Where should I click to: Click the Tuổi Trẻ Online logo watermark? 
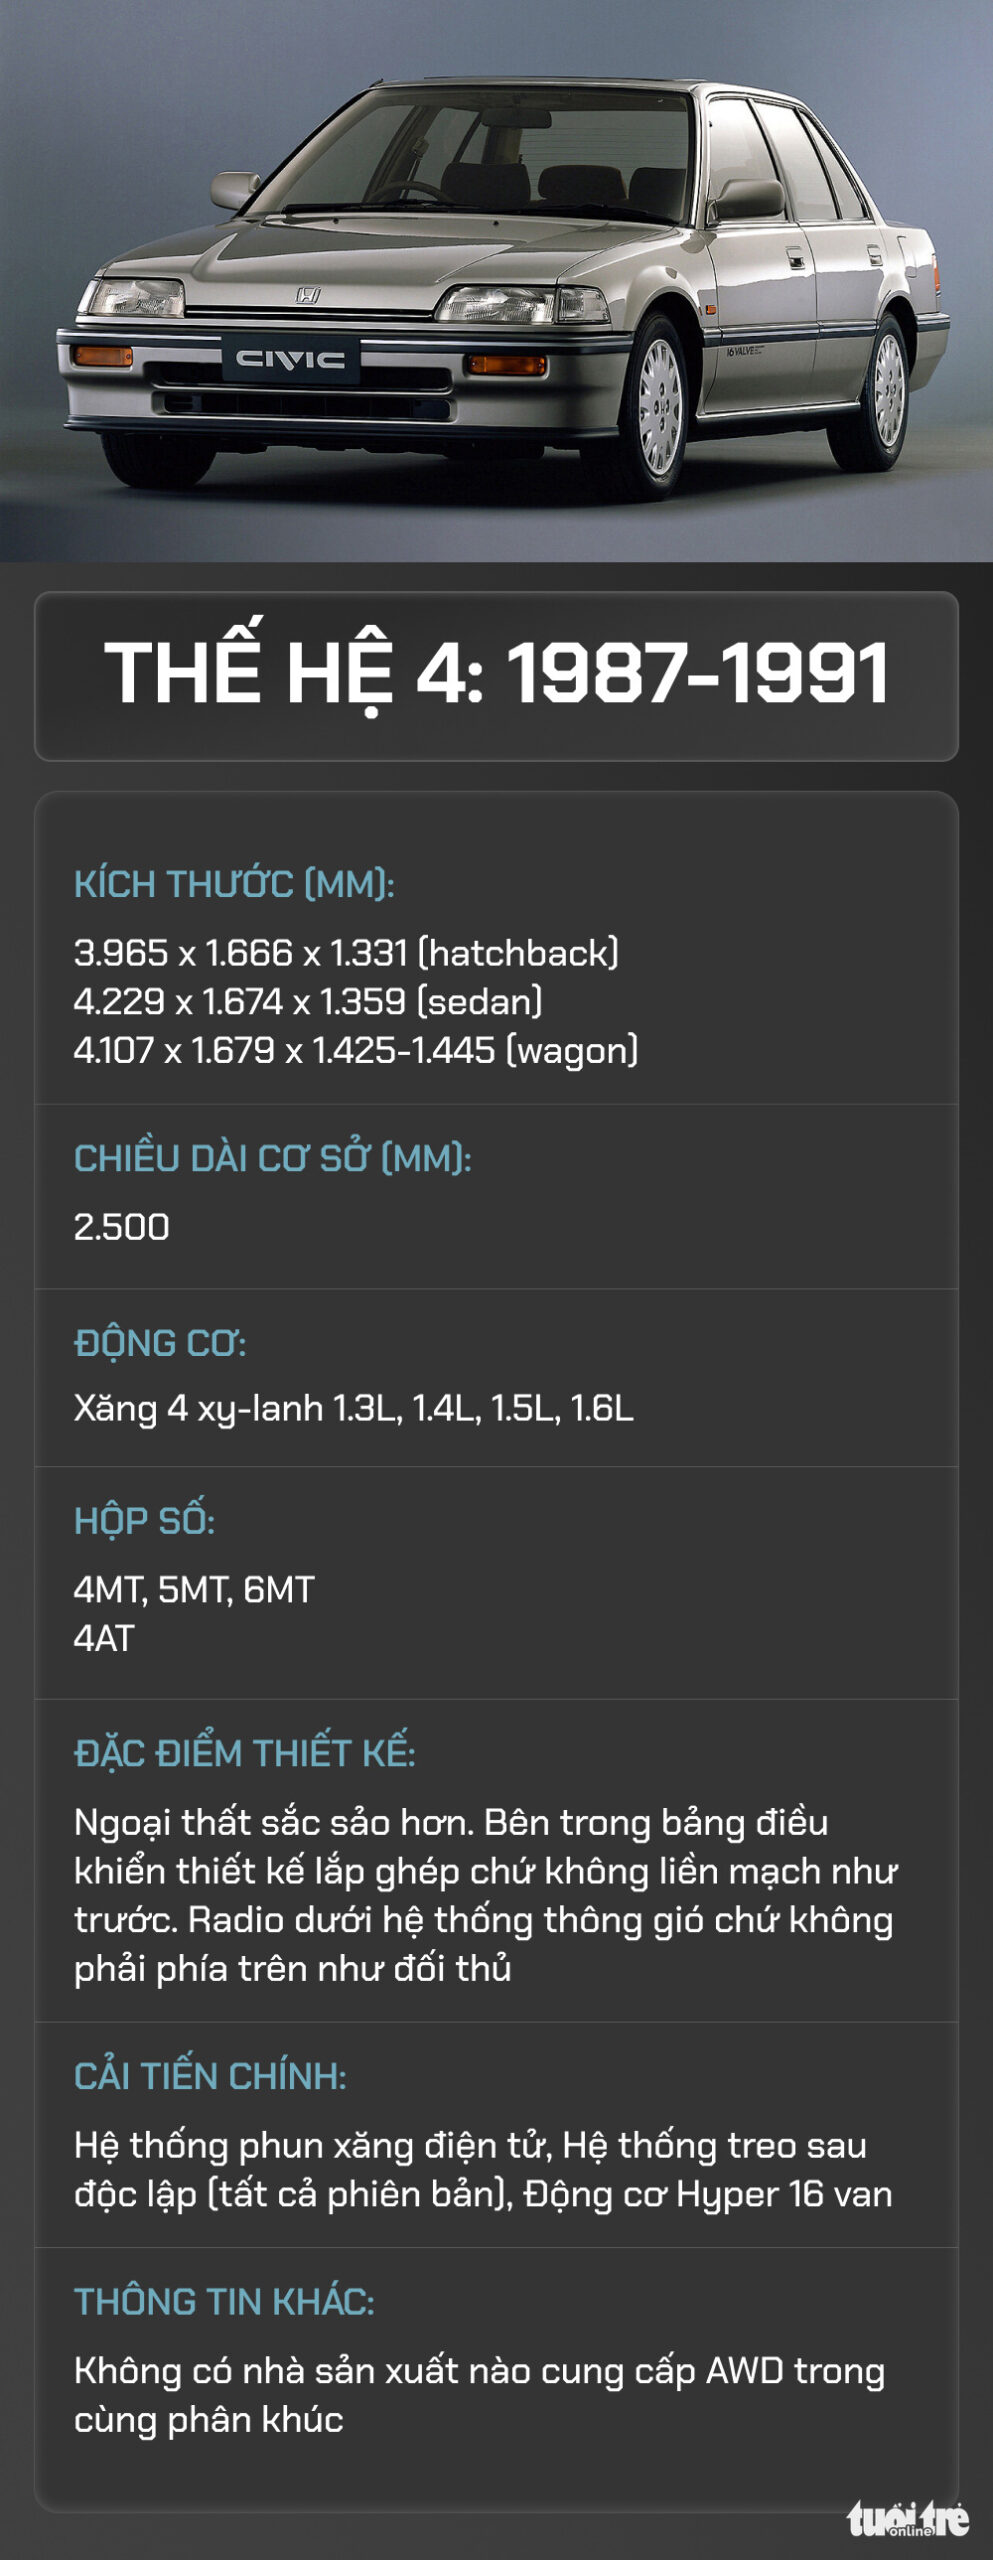[908, 2517]
